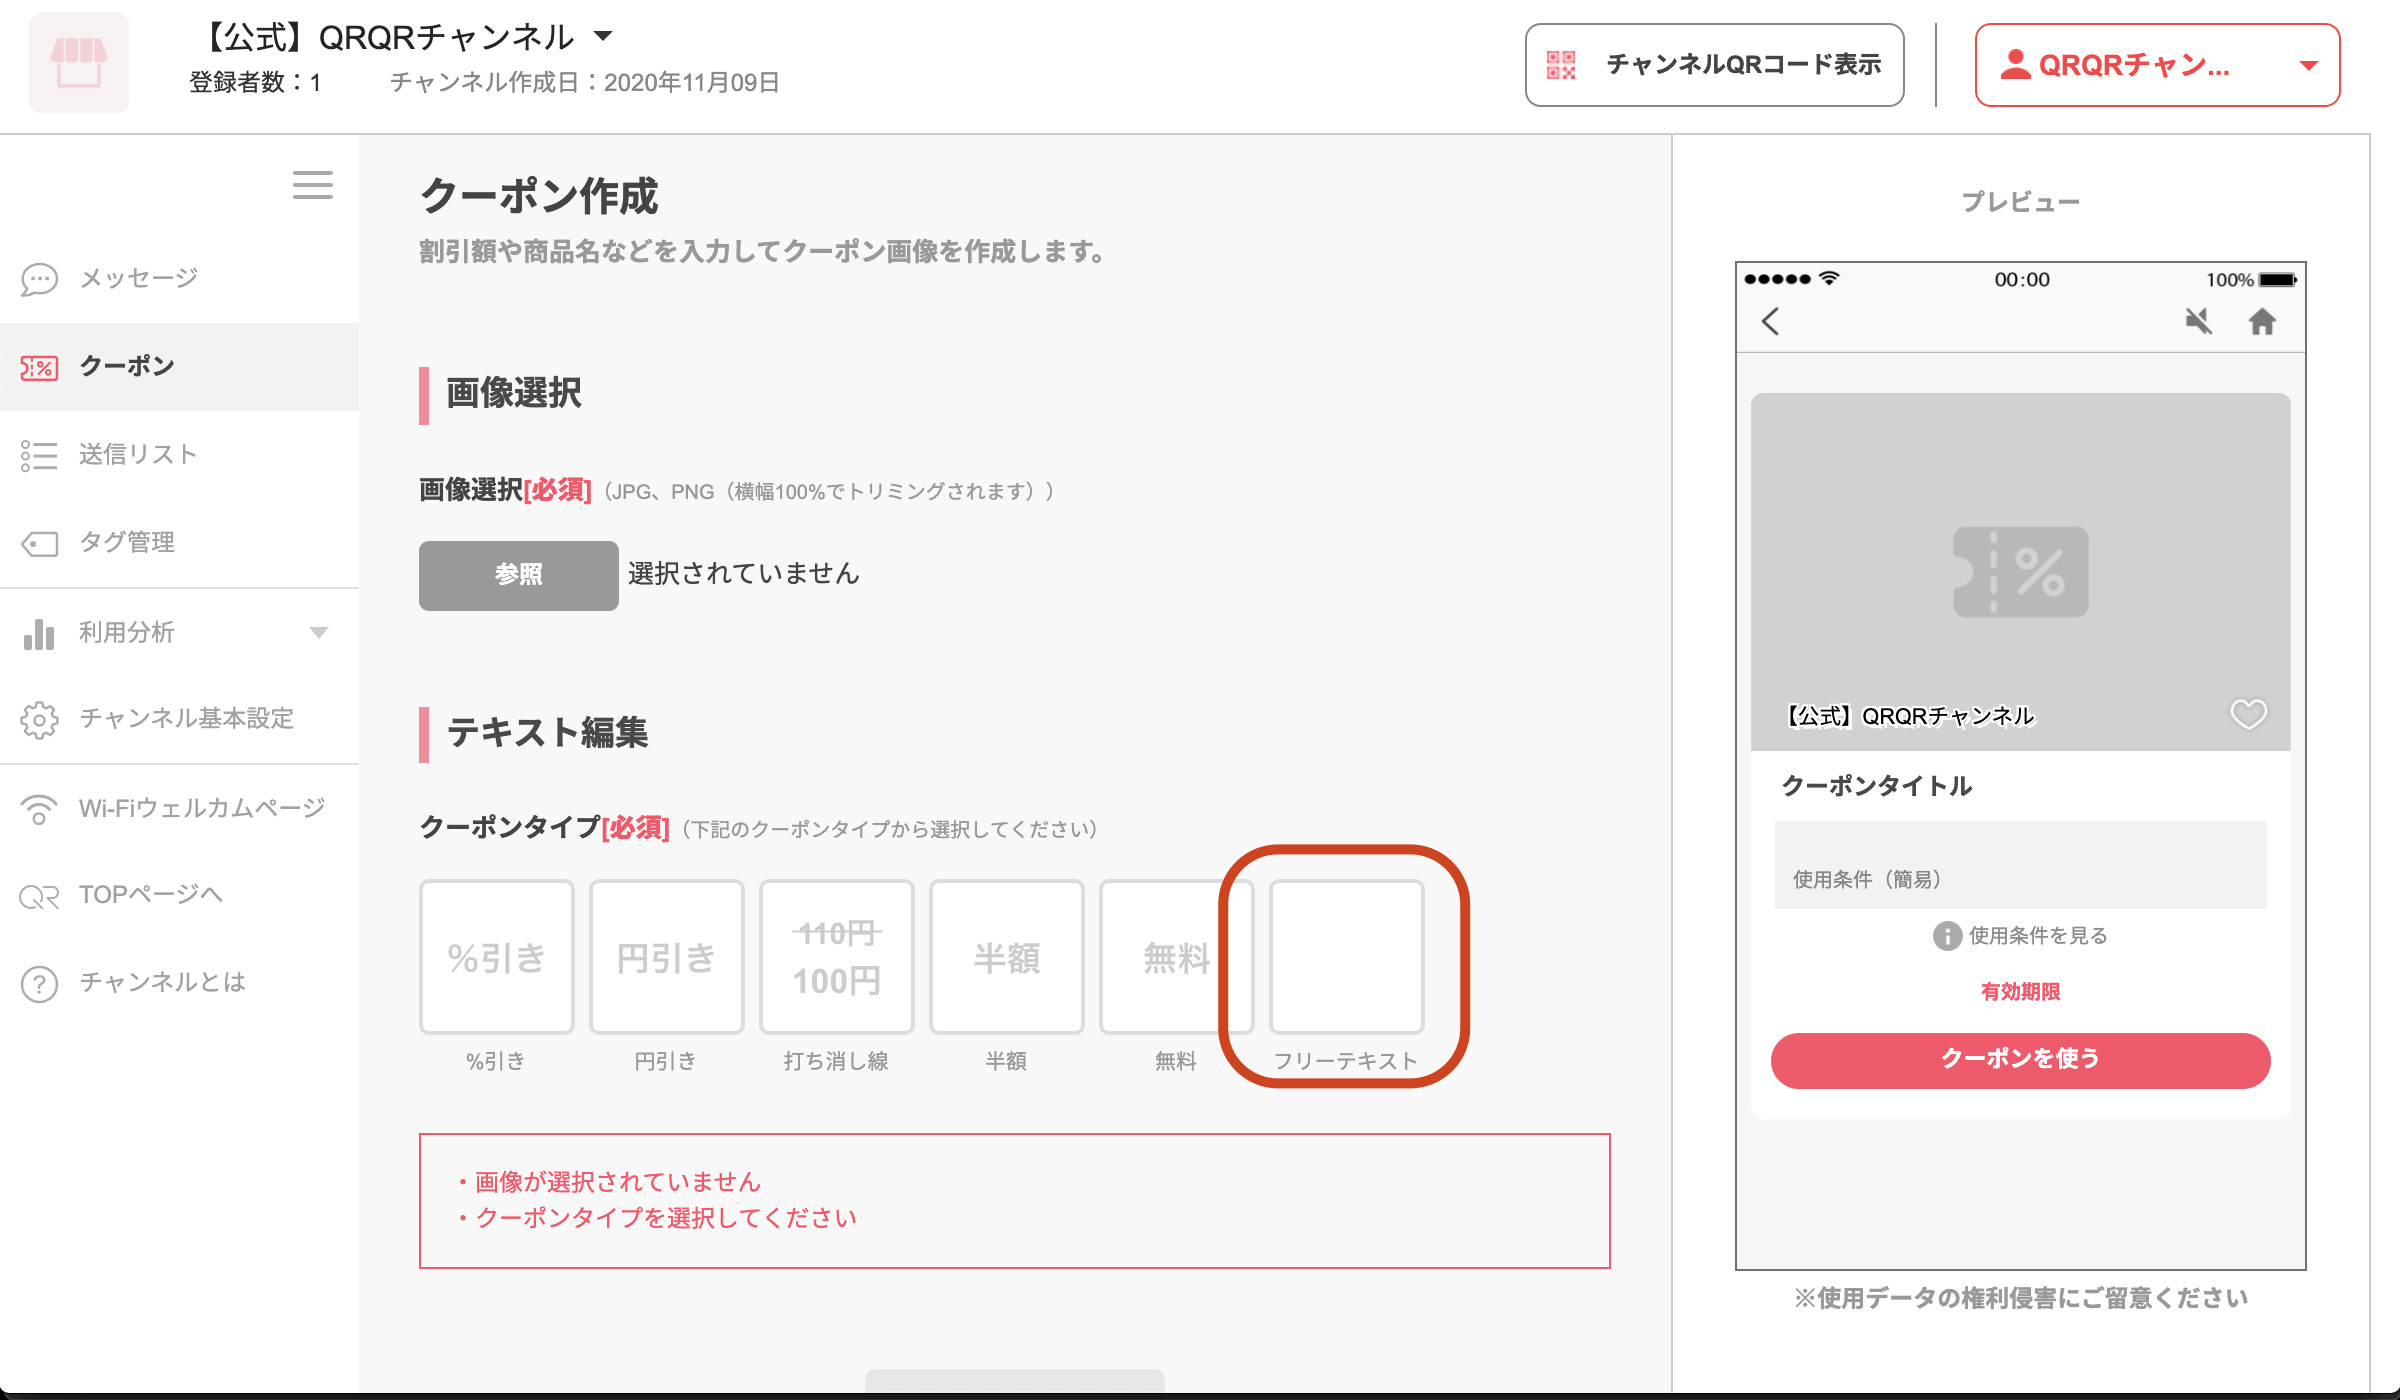Open the QRQRチャン account dropdown
This screenshot has height=1400, width=2400.
(x=2157, y=65)
